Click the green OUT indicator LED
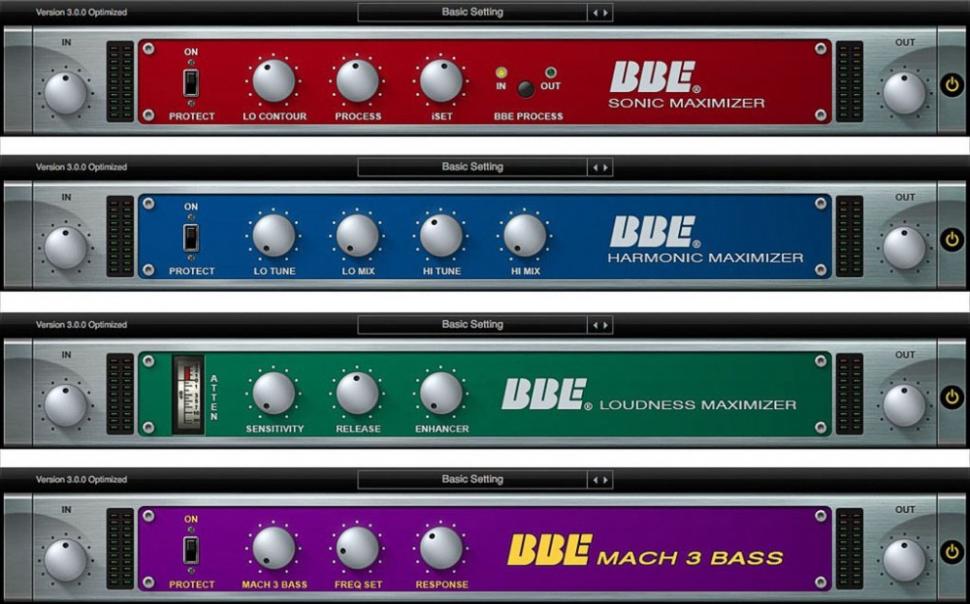Screen dimensions: 970x604 coord(550,73)
